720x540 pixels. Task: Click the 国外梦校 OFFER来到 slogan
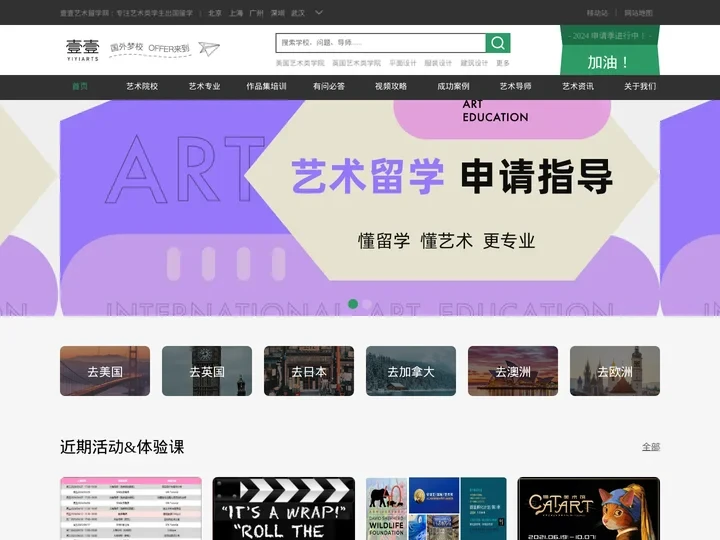150,48
